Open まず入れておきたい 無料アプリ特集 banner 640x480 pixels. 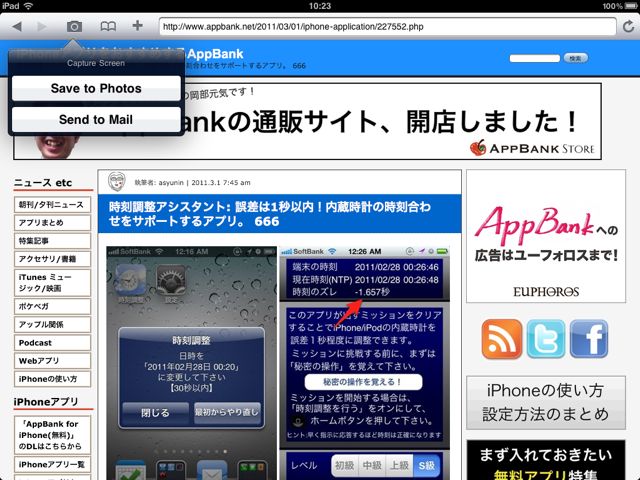click(x=546, y=460)
